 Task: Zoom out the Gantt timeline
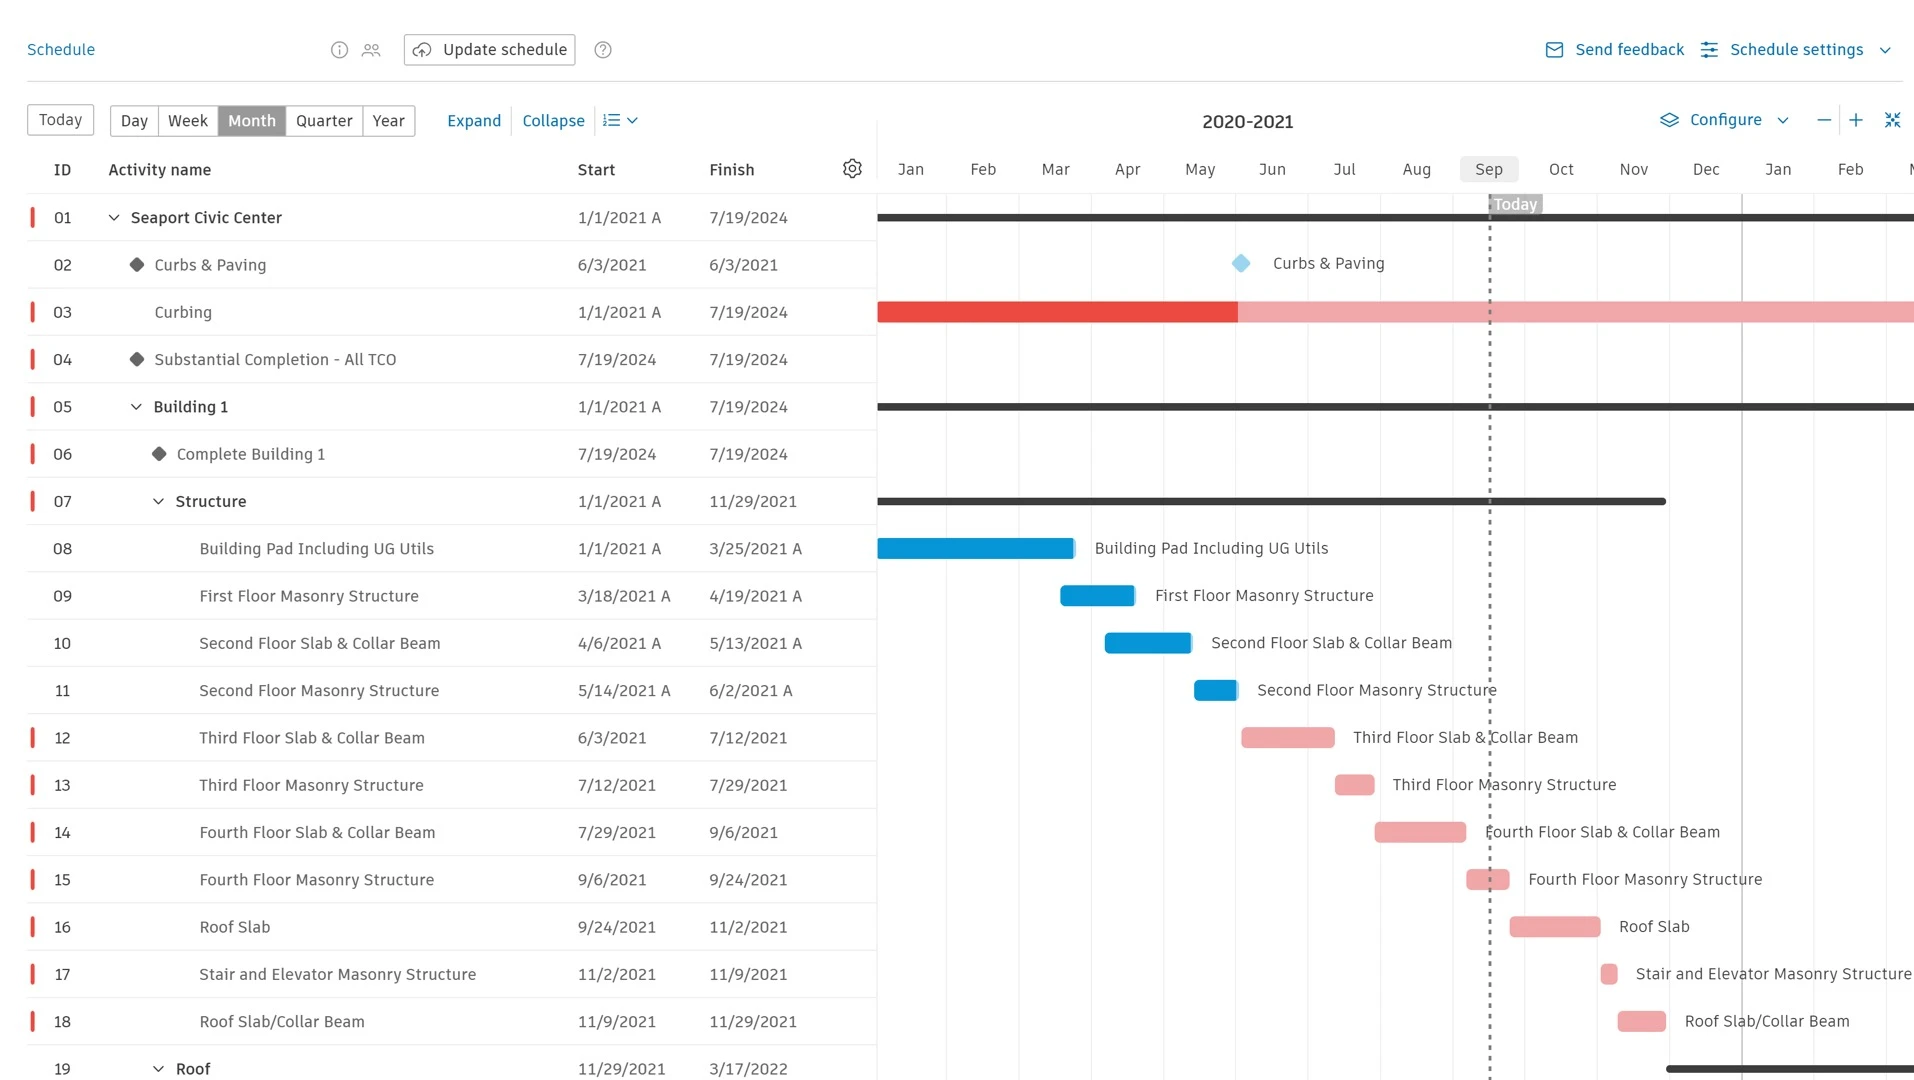click(1824, 120)
